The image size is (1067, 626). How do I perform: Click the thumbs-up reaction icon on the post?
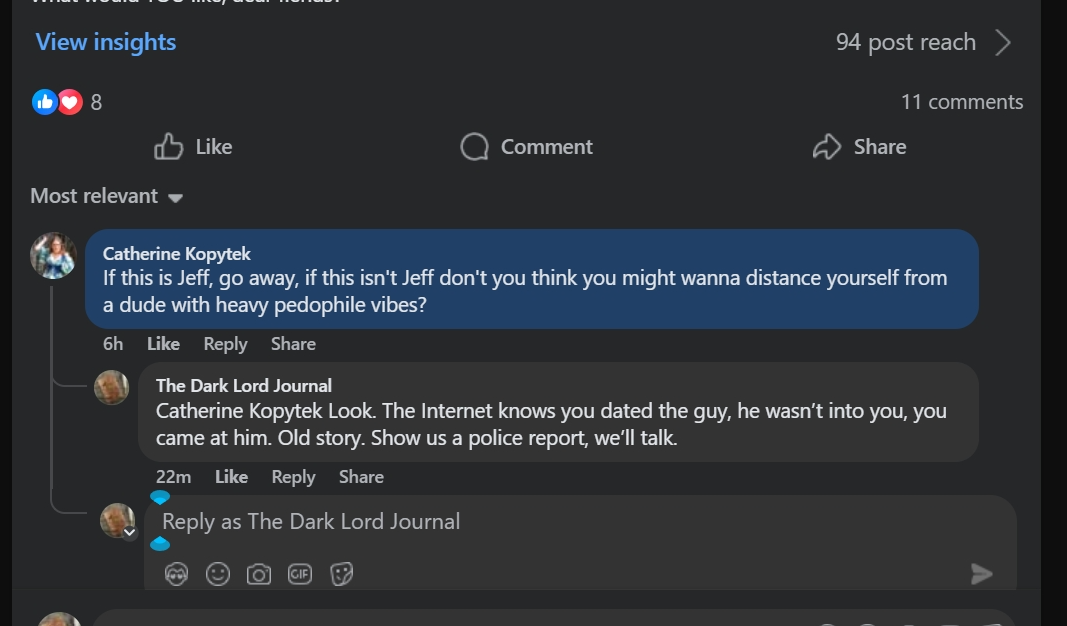point(44,102)
